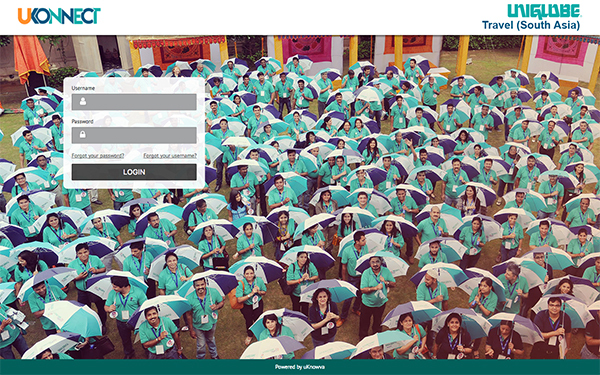Click the 'Travel (South Asia)' text
The width and height of the screenshot is (600, 375).
[531, 25]
